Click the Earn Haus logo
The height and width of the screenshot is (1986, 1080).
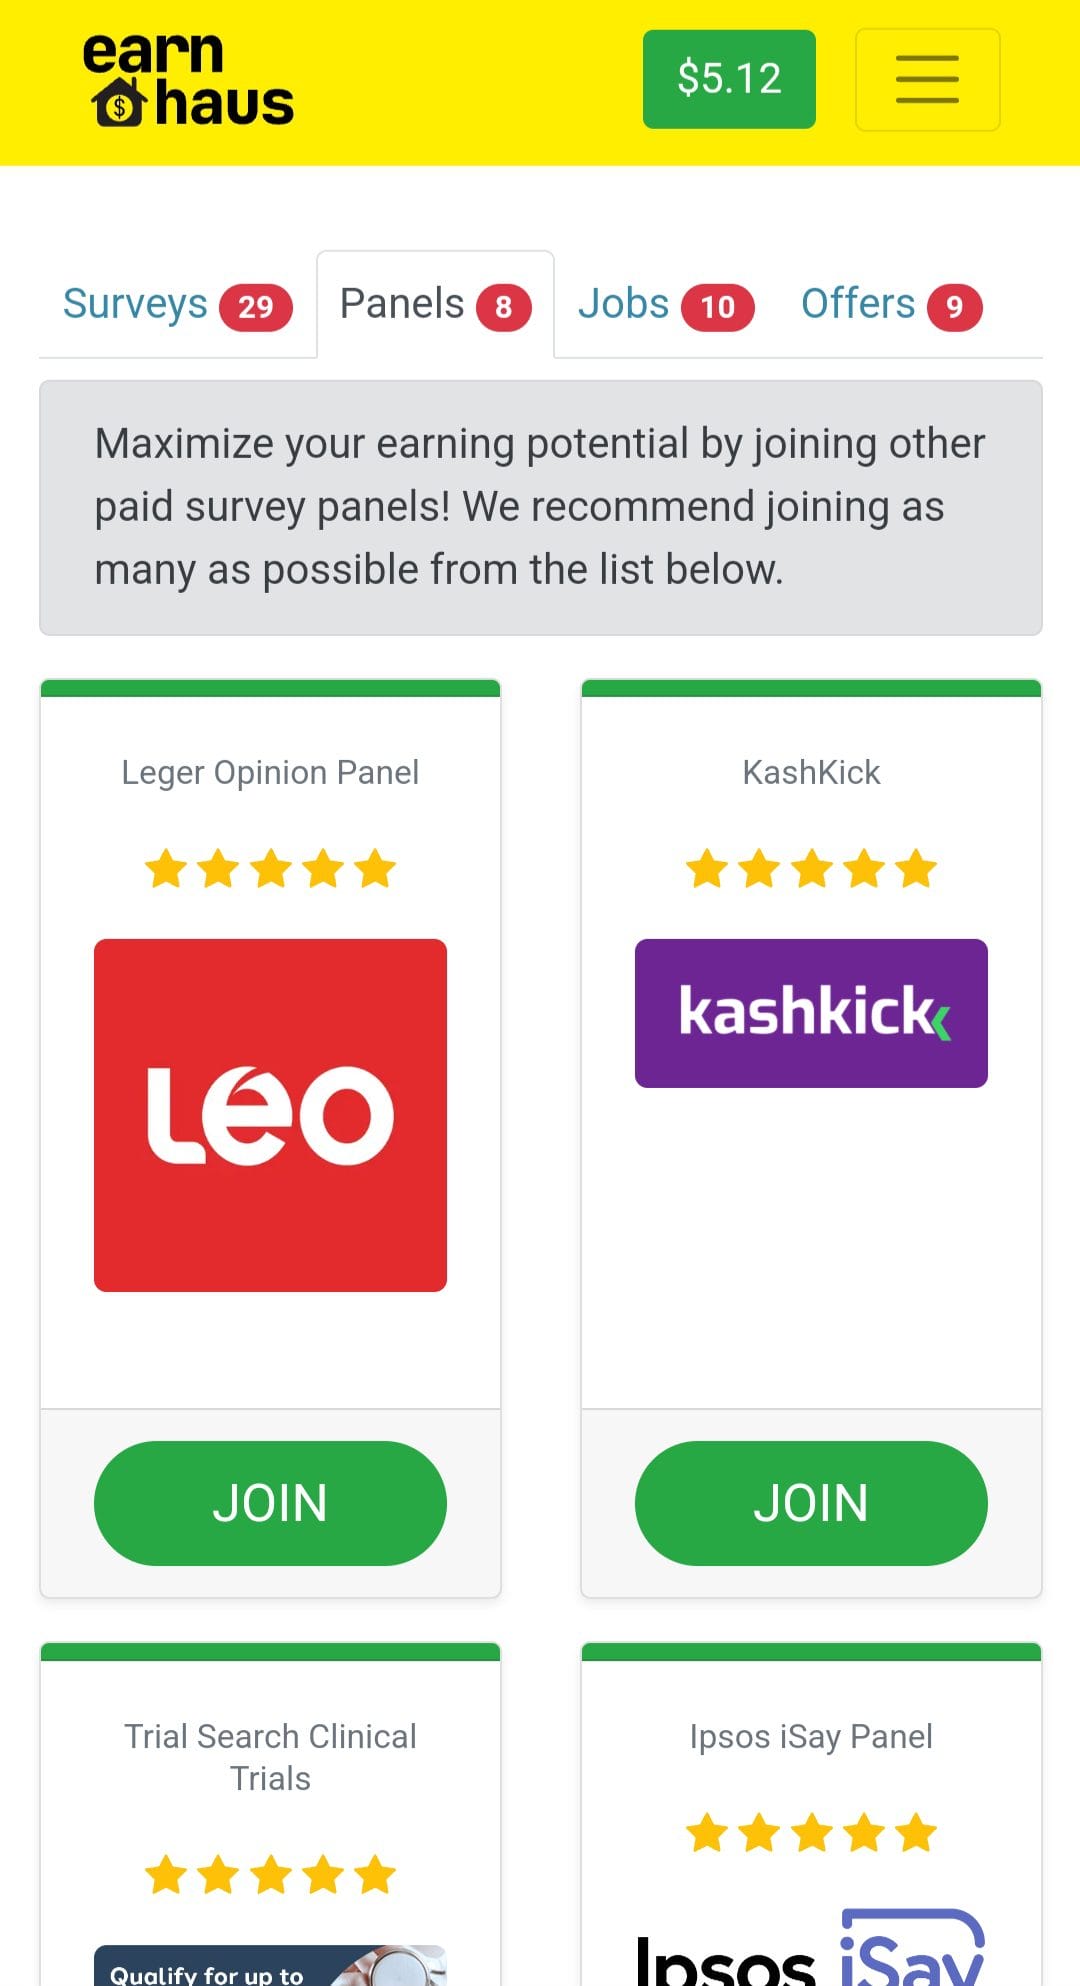(189, 80)
